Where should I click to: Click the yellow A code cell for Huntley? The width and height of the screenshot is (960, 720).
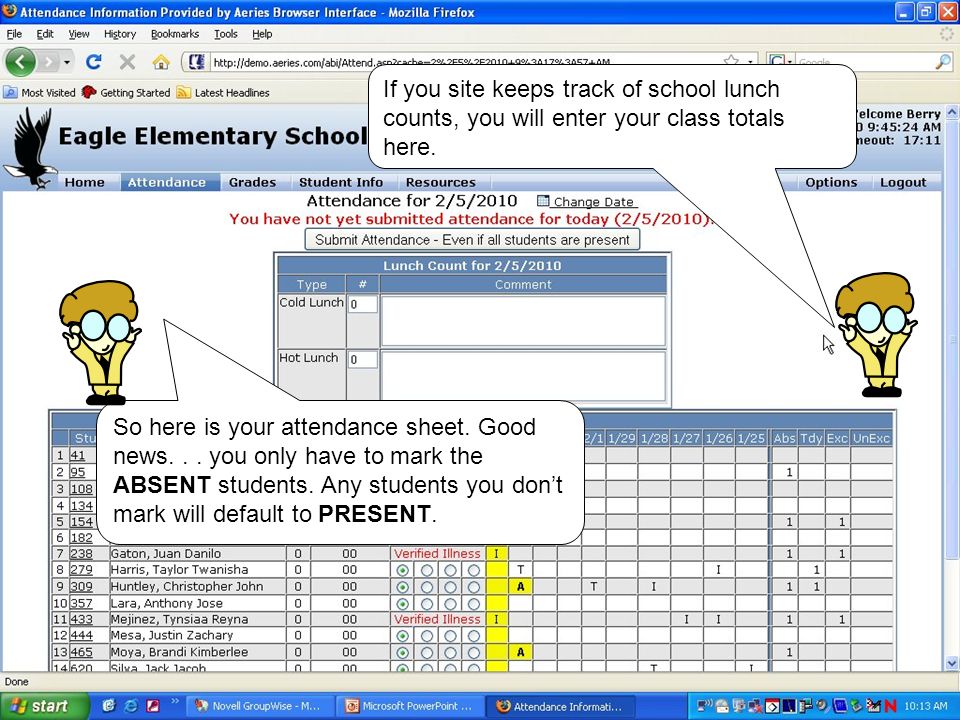pos(520,587)
